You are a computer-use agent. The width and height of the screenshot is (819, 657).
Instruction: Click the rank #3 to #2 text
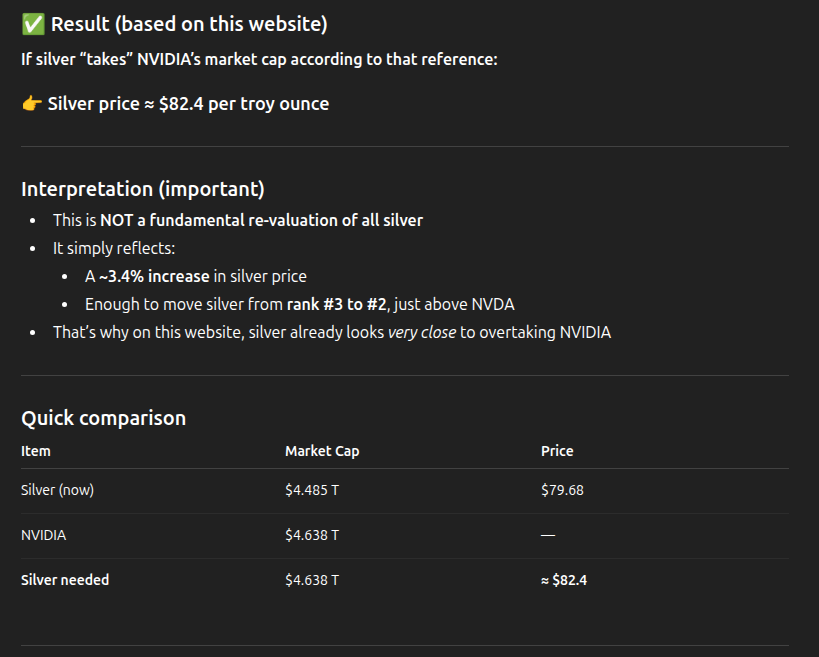(337, 304)
